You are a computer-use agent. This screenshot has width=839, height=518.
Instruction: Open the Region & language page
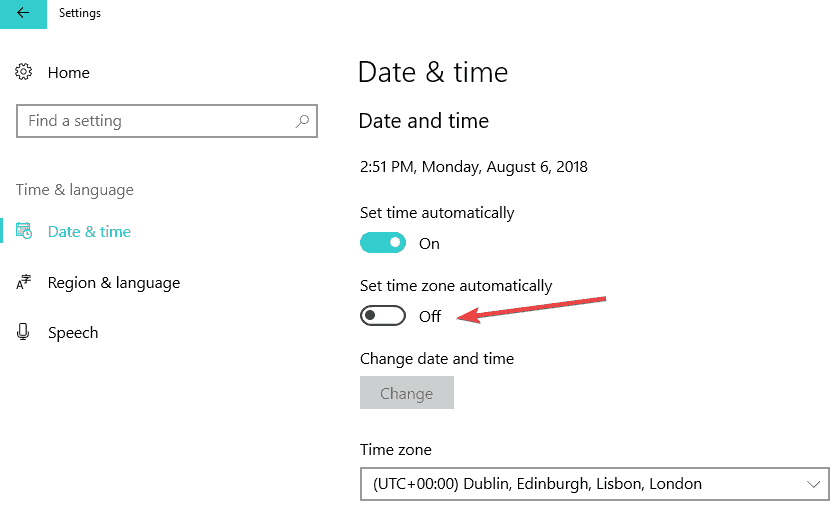113,283
